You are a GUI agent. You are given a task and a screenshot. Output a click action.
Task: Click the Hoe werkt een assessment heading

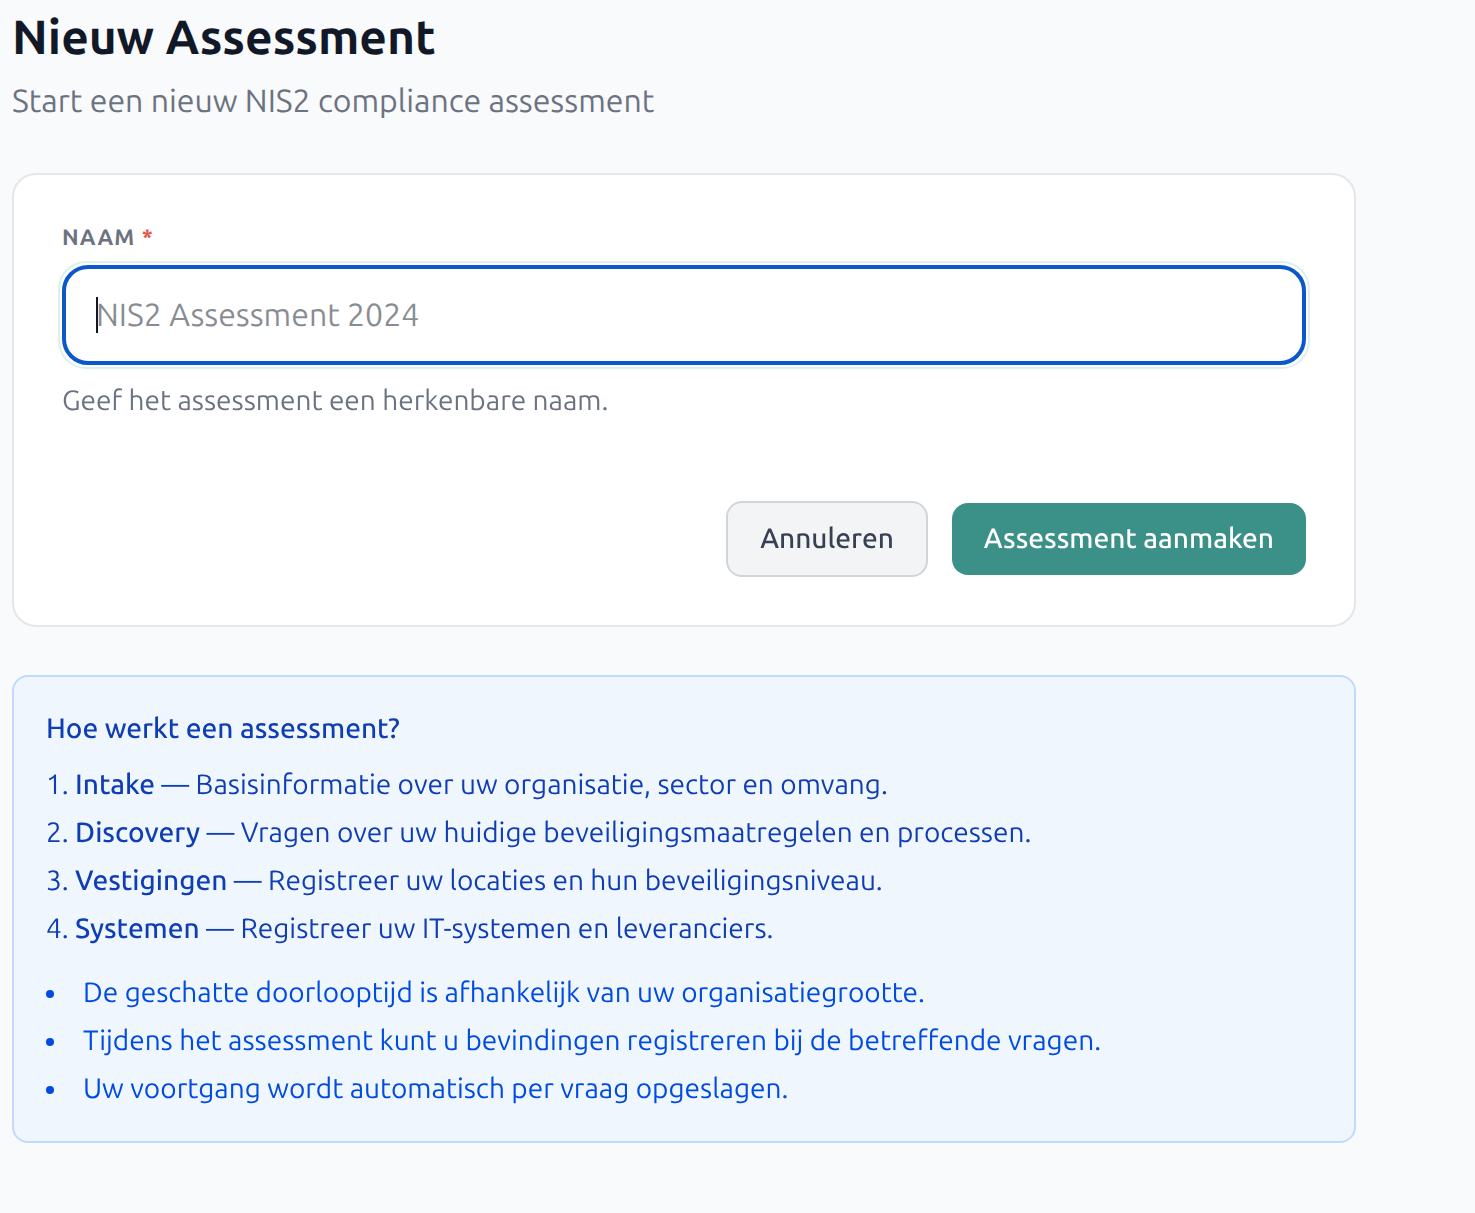coord(222,729)
